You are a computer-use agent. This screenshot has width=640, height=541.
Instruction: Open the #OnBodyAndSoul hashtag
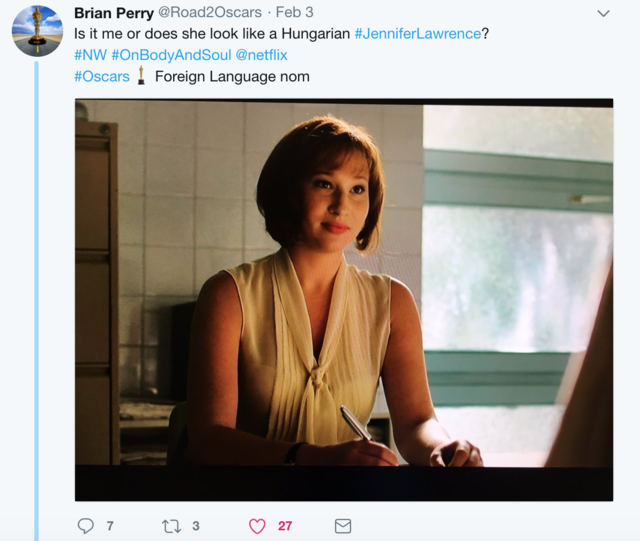pos(171,55)
